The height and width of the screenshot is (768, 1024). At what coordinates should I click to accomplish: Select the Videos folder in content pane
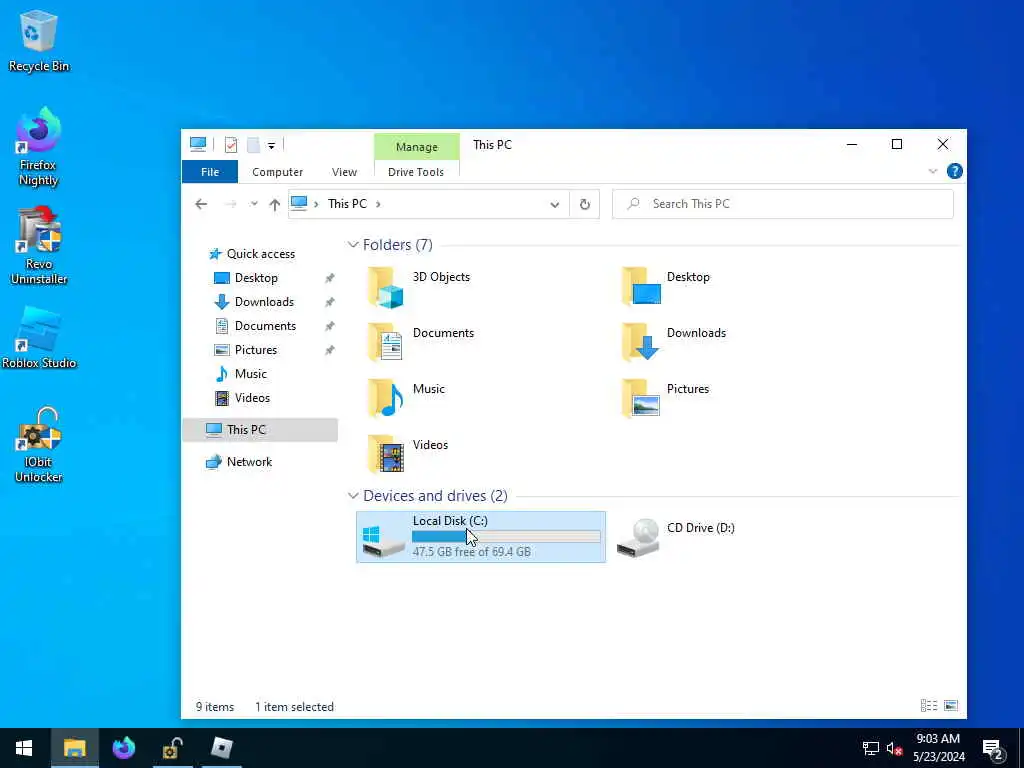[x=408, y=455]
